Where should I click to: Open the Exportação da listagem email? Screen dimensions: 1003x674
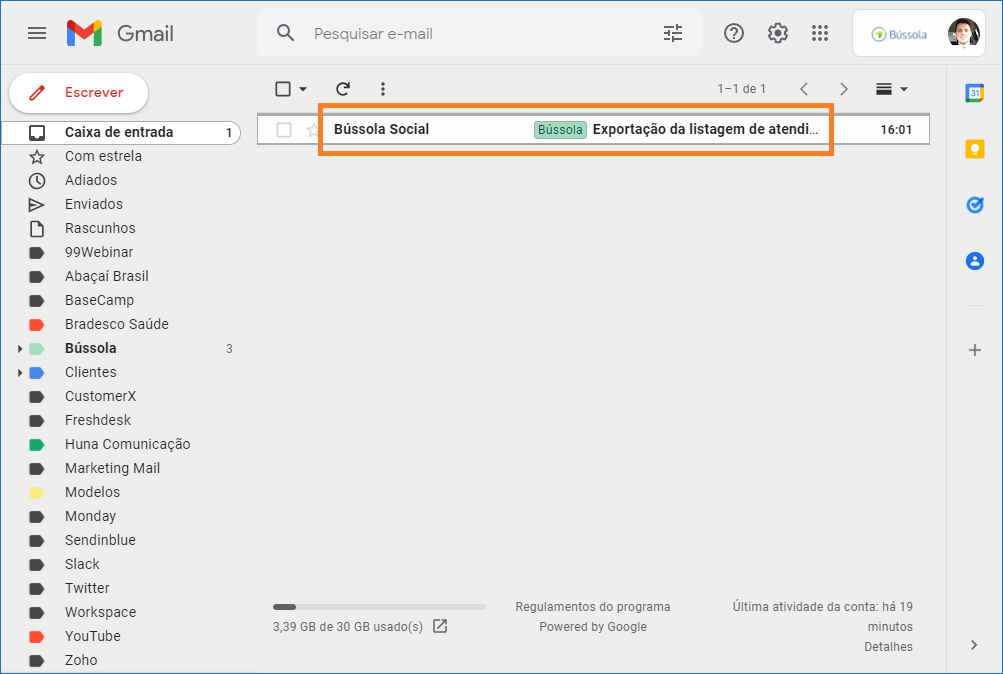[x=705, y=129]
